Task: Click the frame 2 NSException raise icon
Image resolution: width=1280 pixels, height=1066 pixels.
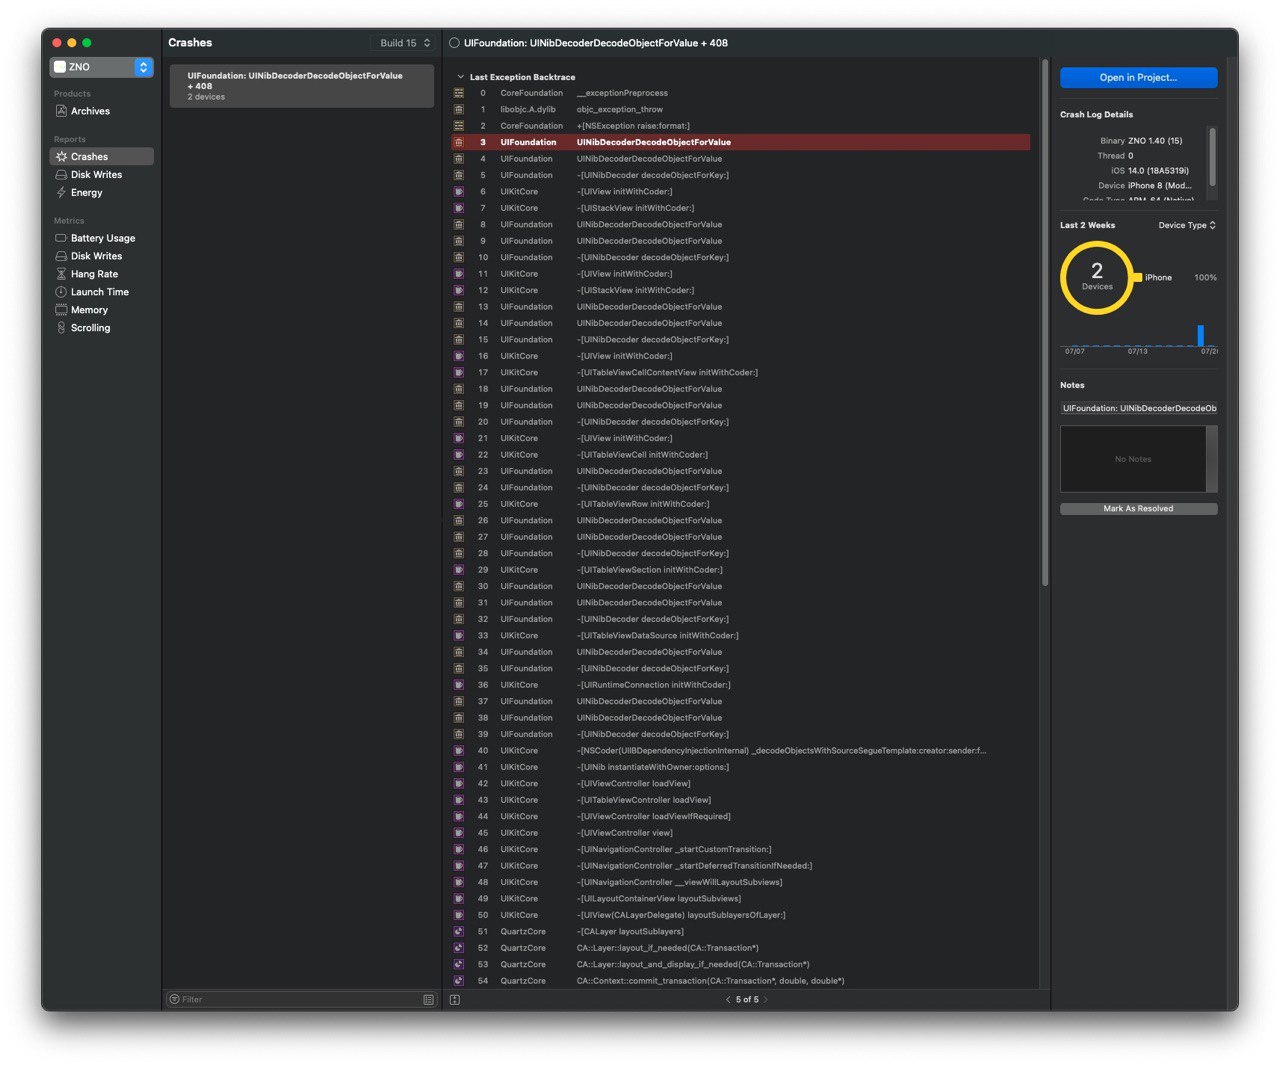Action: click(459, 126)
